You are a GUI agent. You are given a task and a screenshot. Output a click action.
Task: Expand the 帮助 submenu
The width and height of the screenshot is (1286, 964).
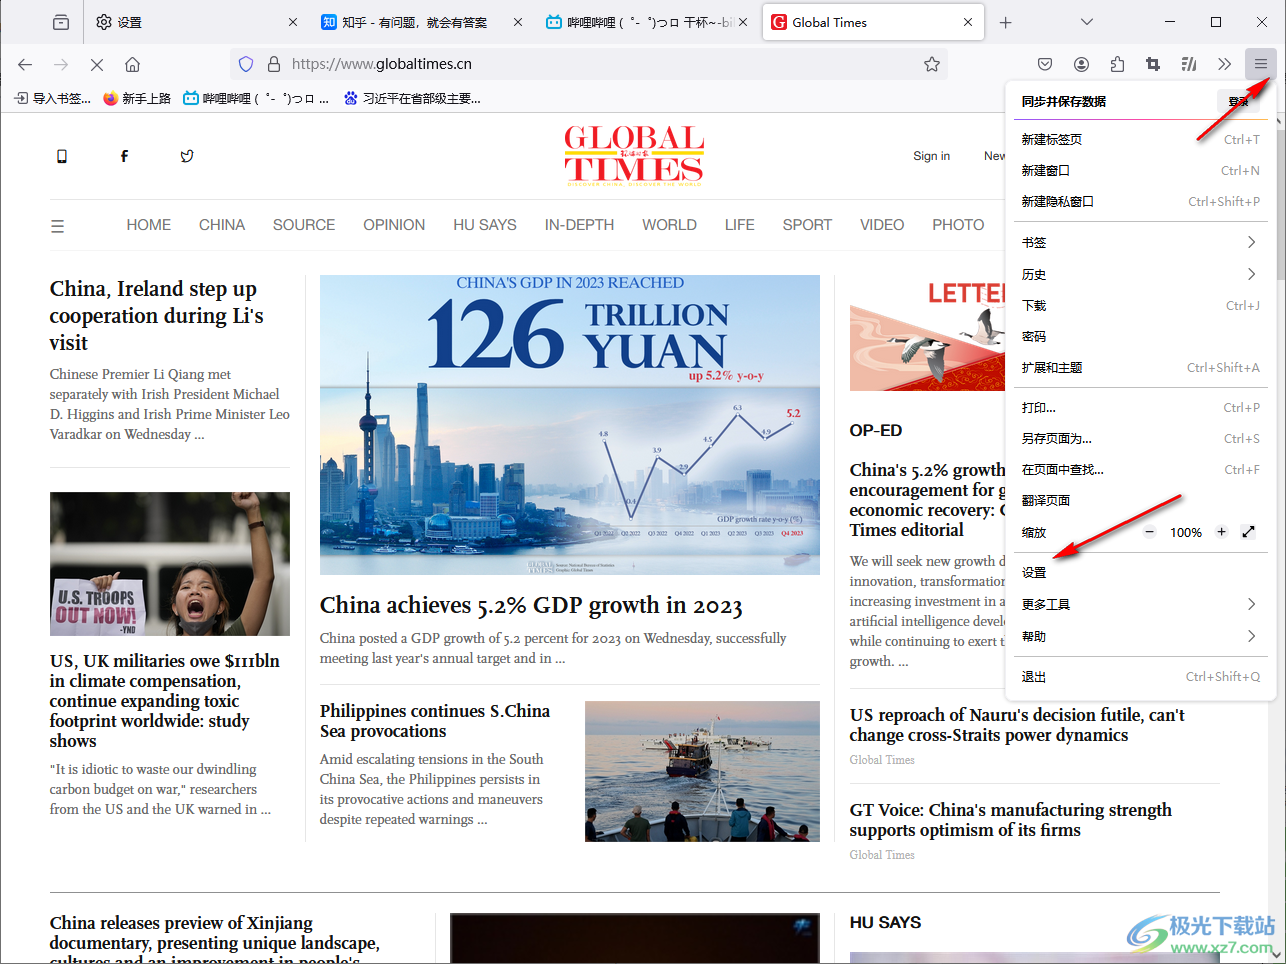pyautogui.click(x=1139, y=636)
